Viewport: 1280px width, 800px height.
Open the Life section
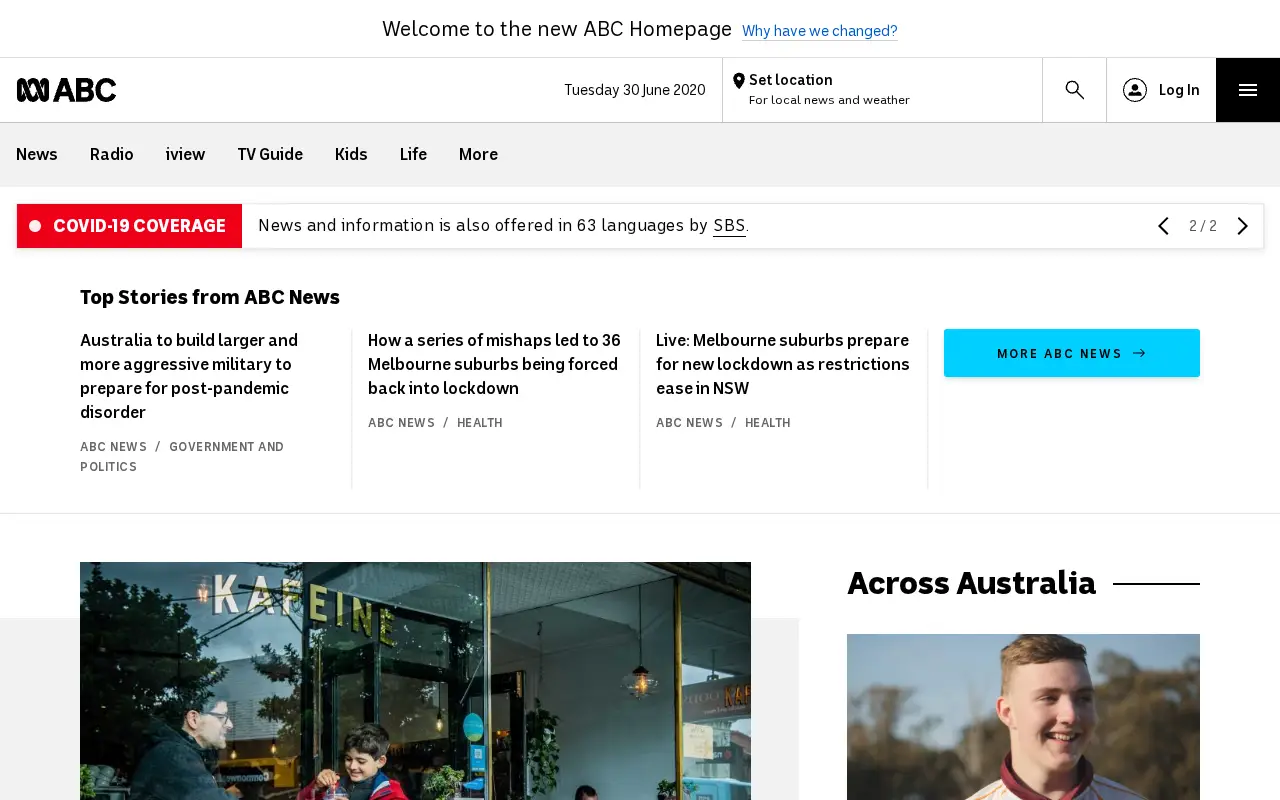click(413, 154)
